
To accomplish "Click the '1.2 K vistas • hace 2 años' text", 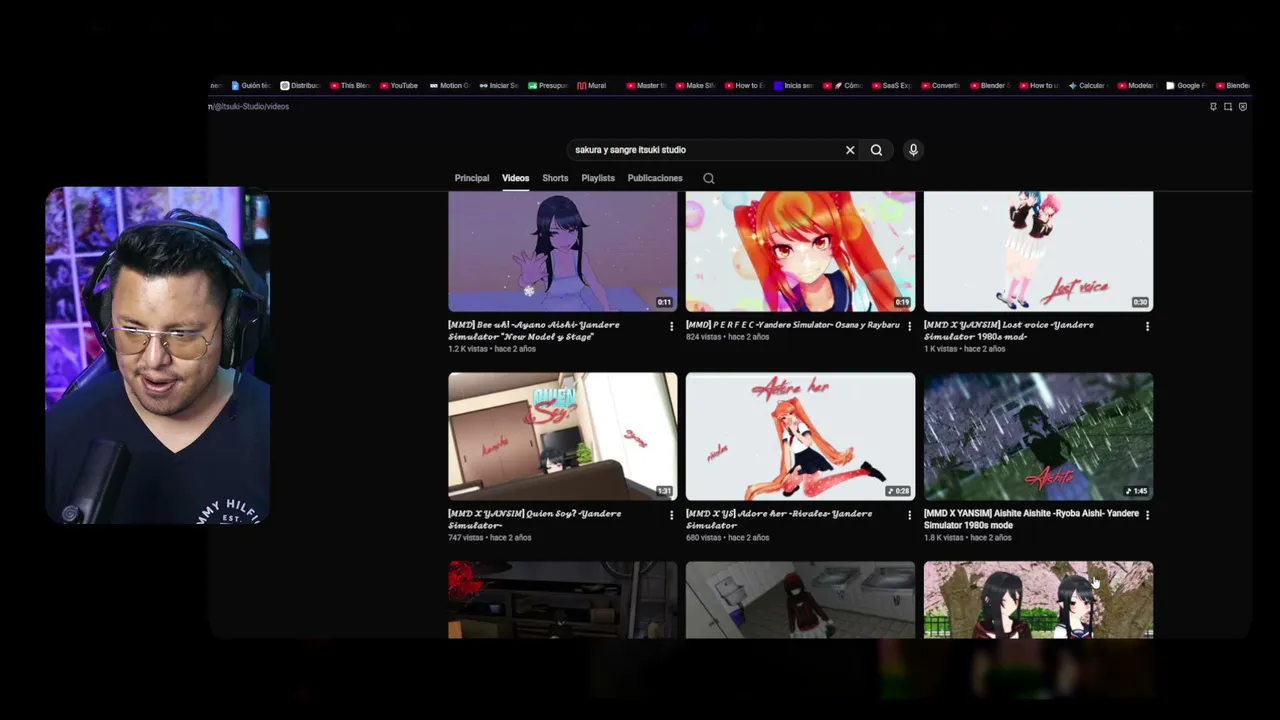I will click(492, 349).
